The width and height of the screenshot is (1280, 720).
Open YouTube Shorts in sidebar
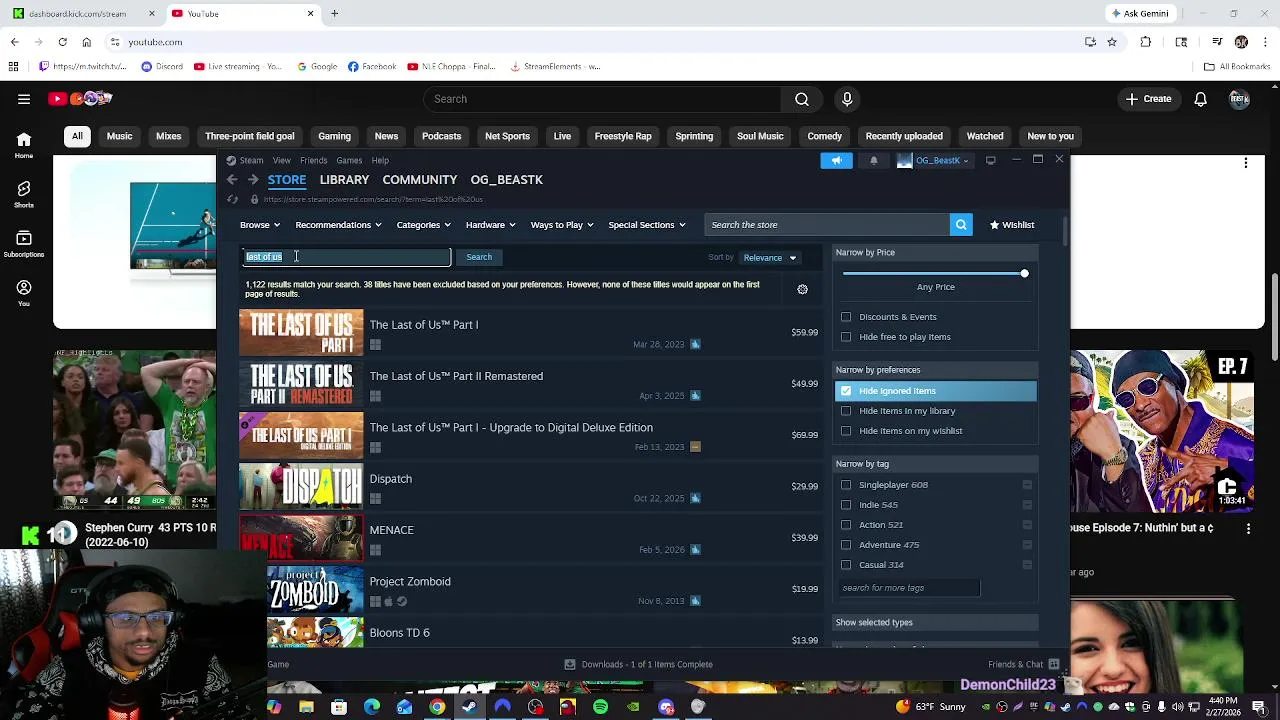coord(24,194)
